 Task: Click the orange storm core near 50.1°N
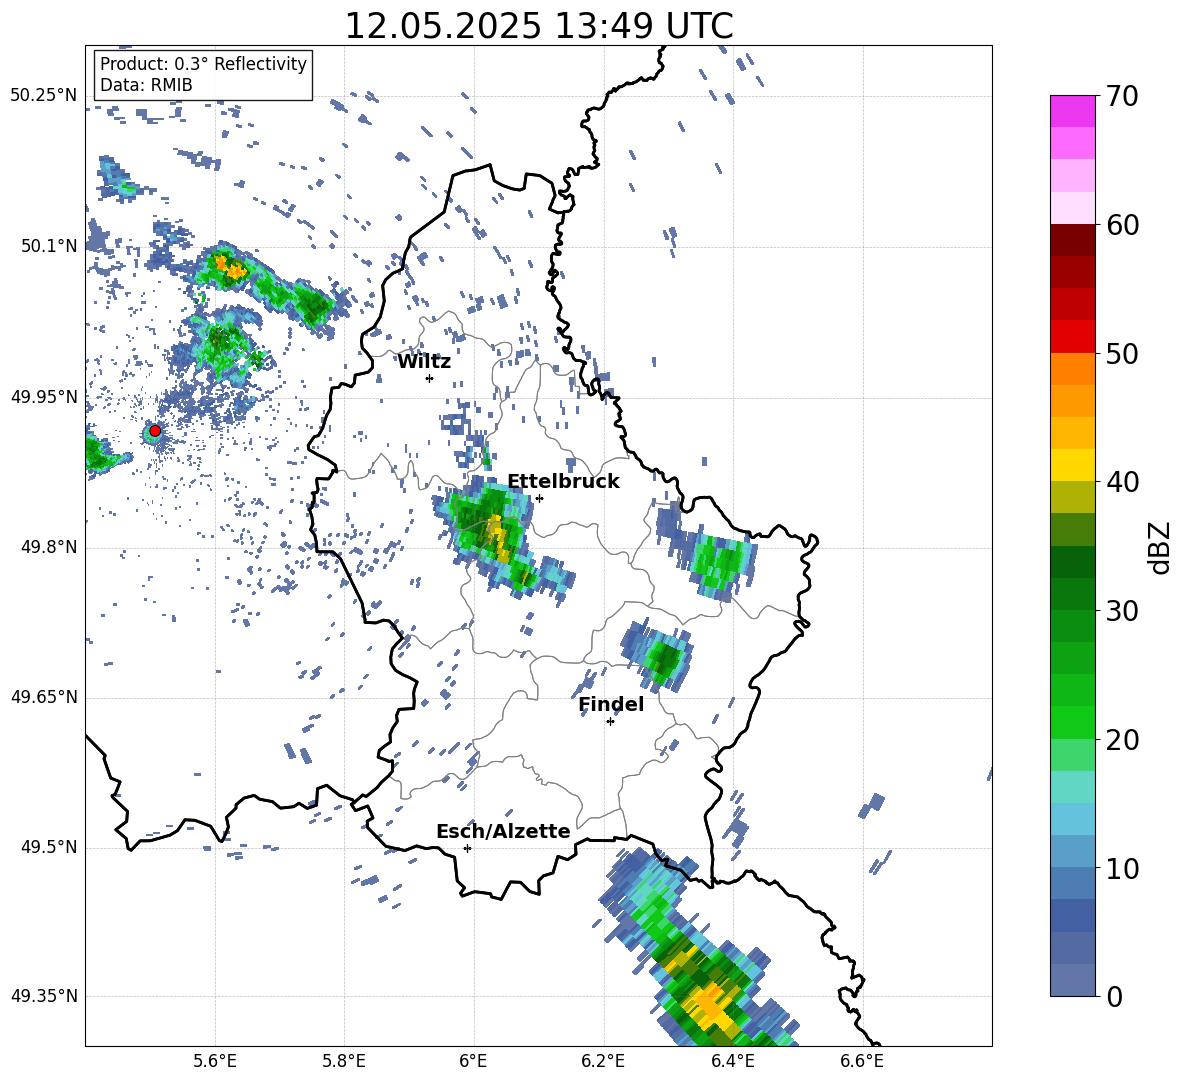click(x=229, y=266)
